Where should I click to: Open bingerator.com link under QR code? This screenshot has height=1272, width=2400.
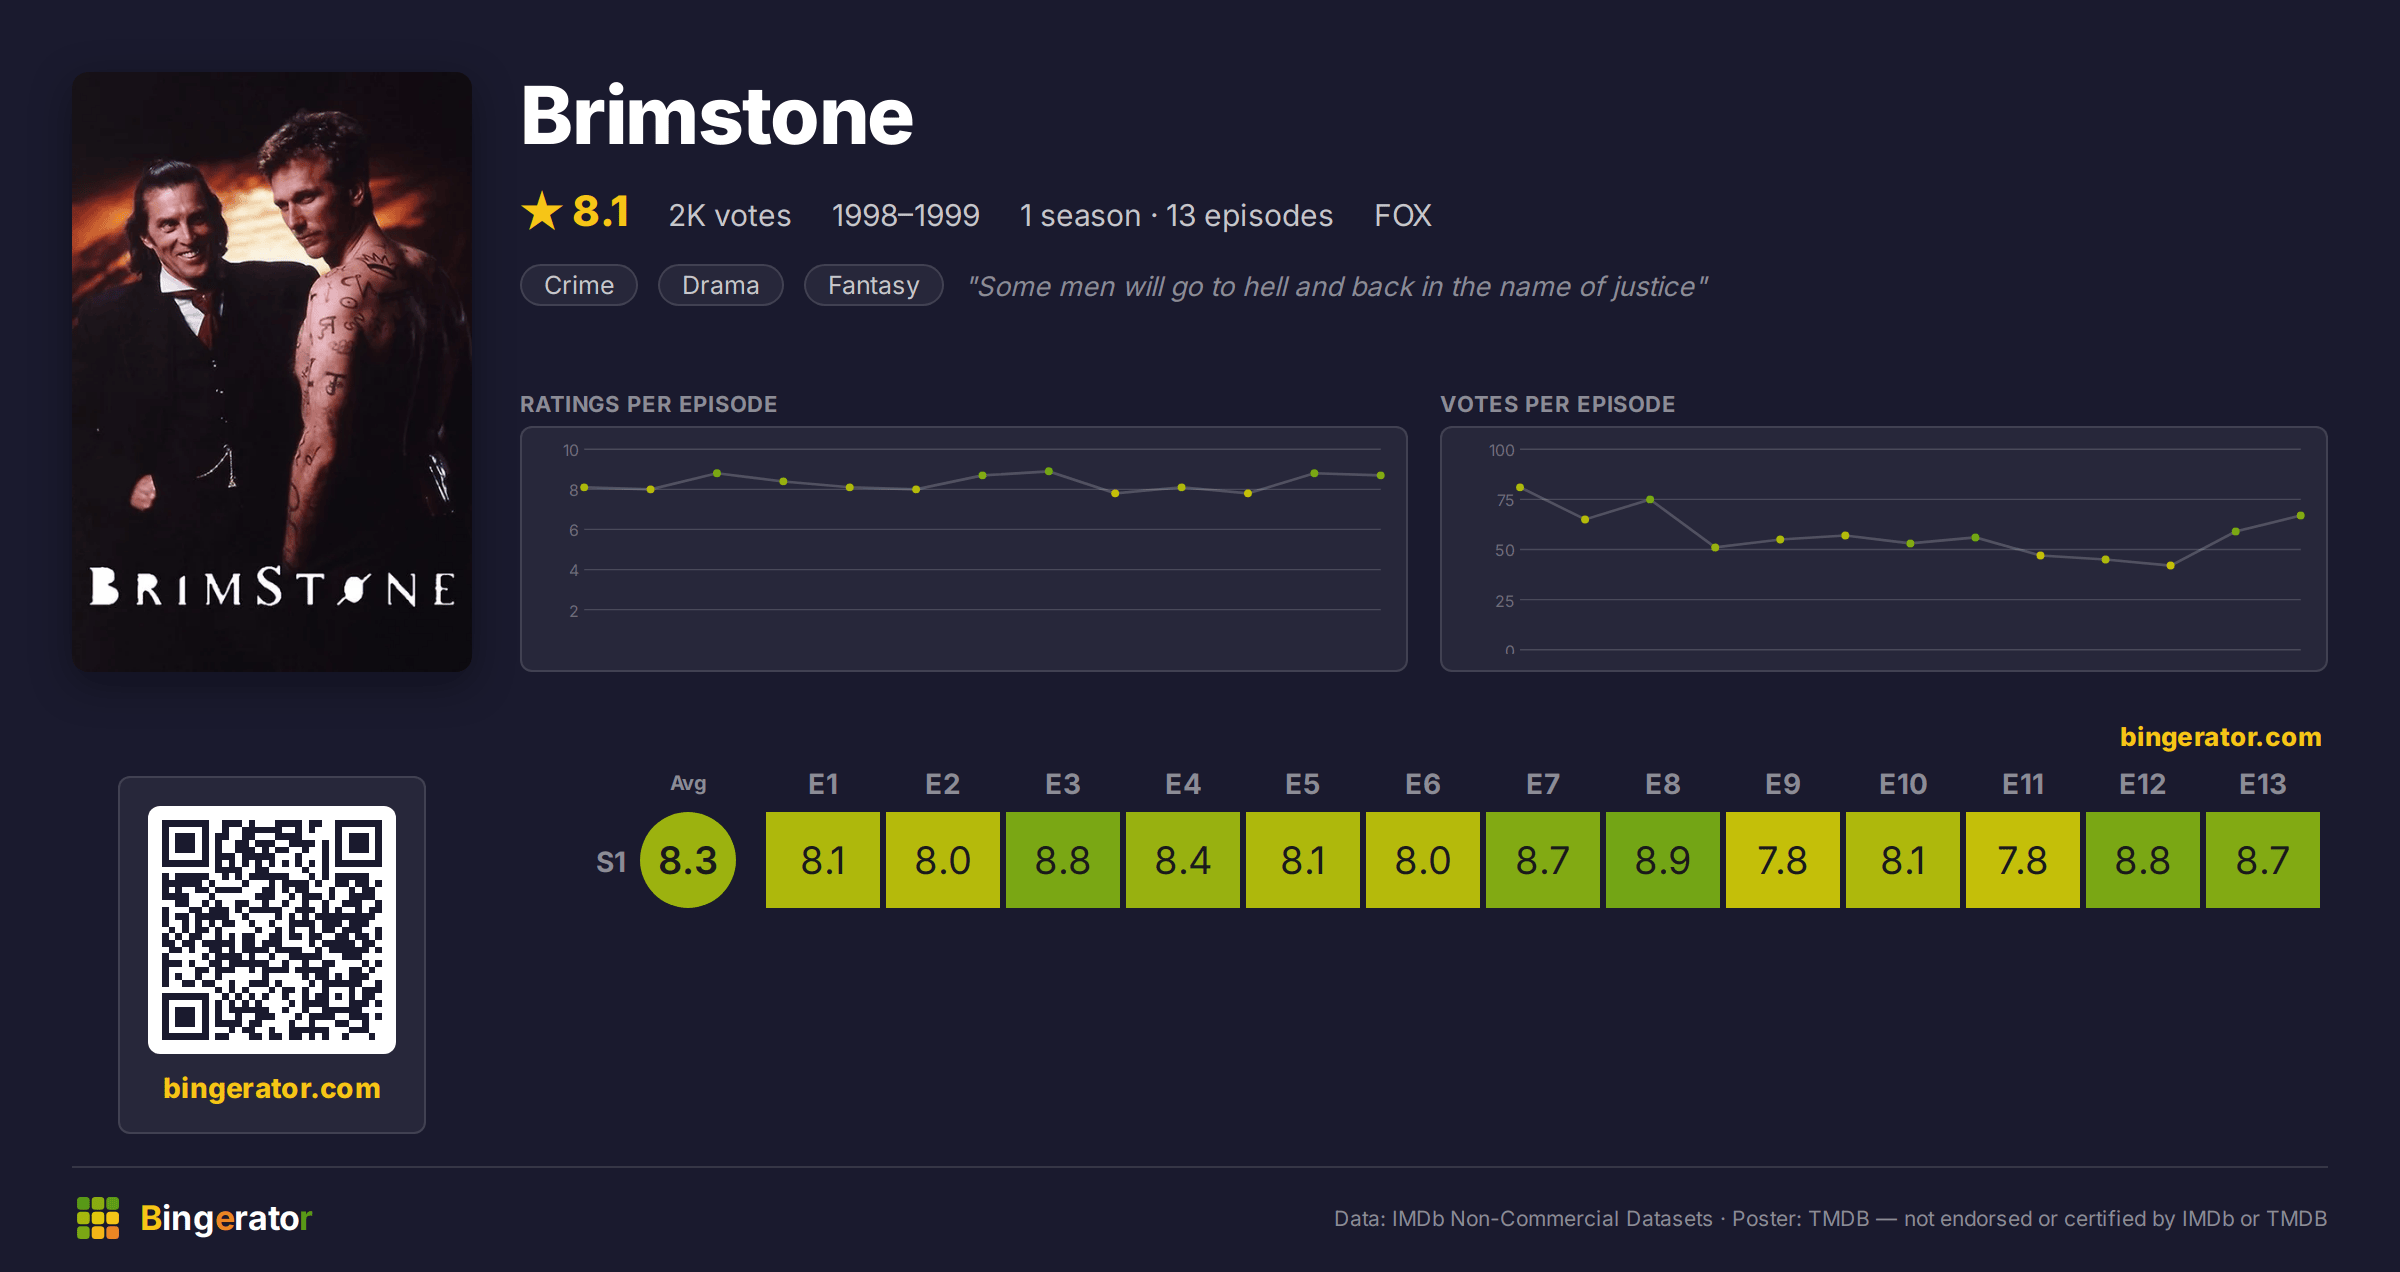coord(272,1088)
